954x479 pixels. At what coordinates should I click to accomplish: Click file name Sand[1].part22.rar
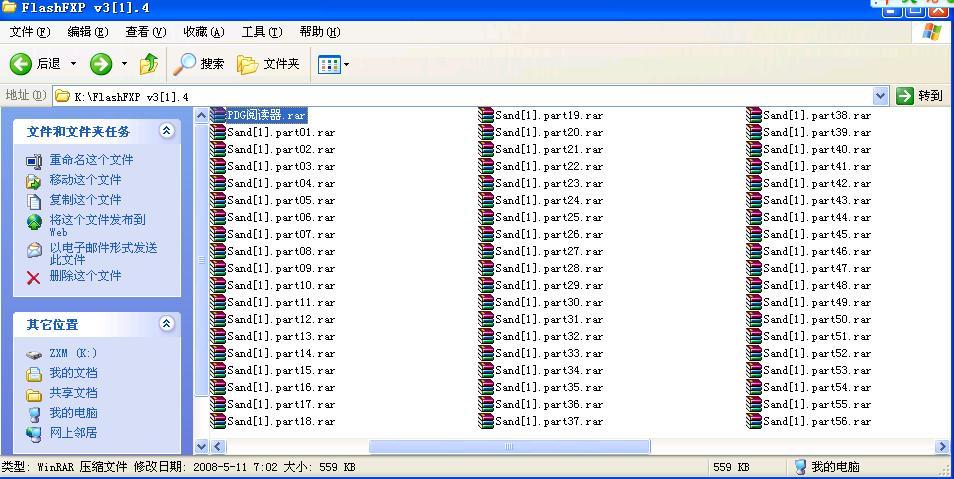[549, 167]
